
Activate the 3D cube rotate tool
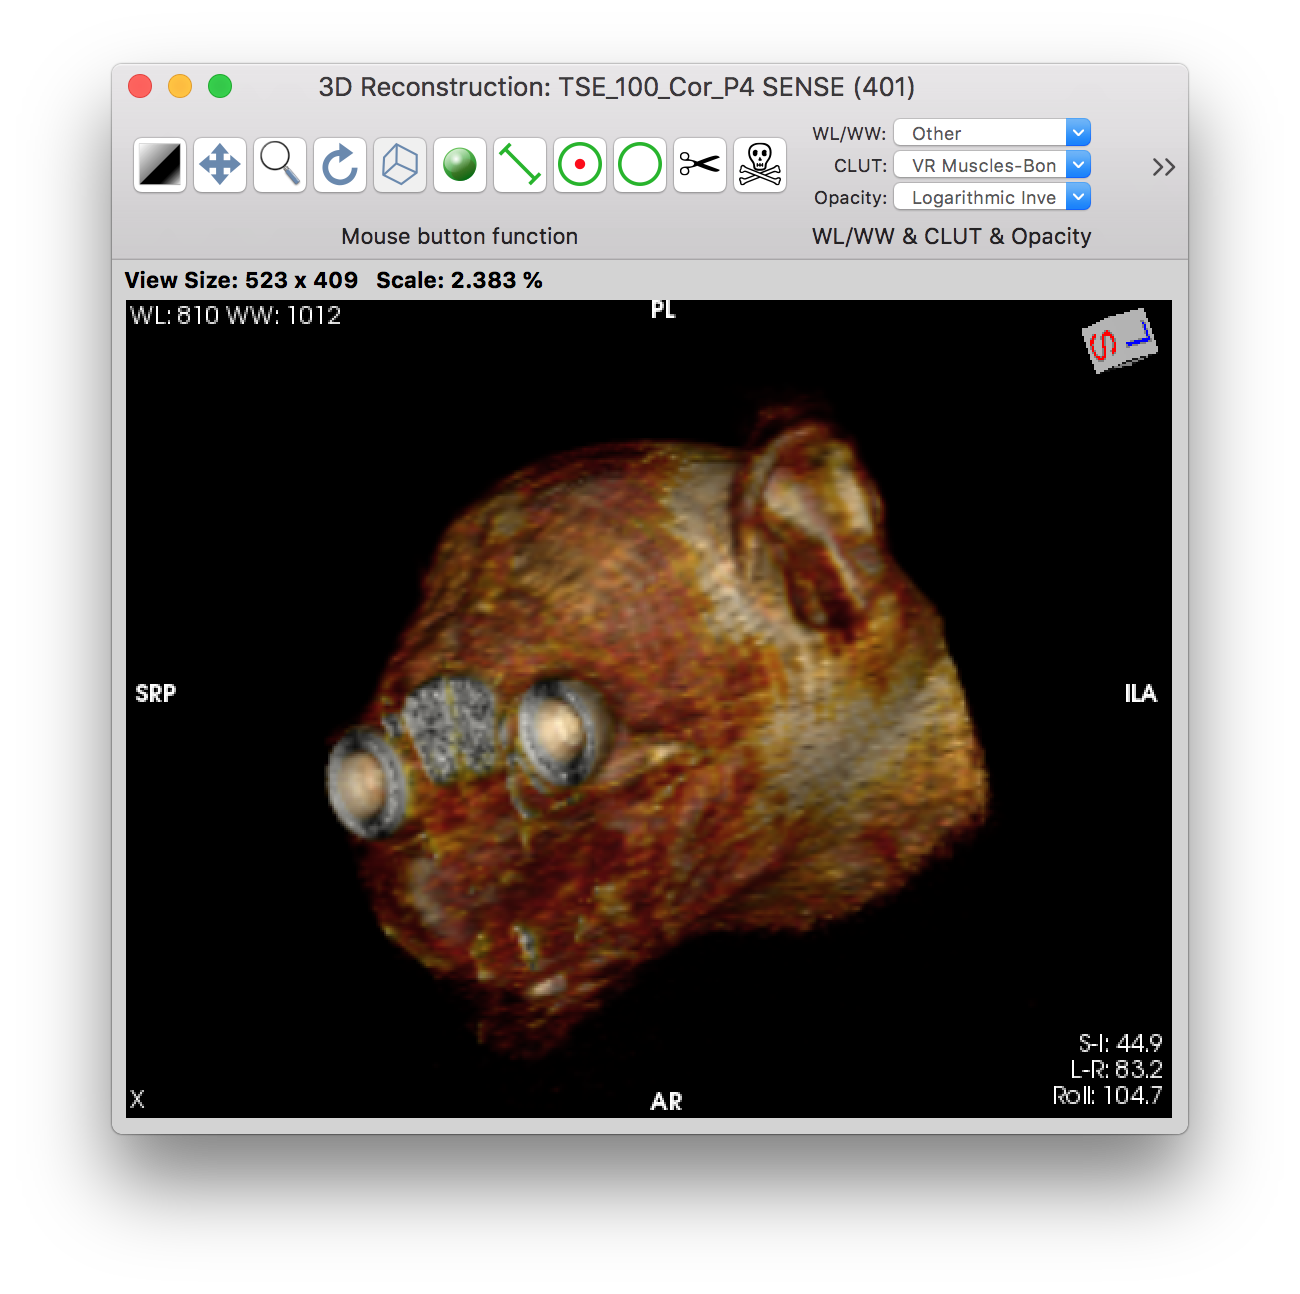400,165
